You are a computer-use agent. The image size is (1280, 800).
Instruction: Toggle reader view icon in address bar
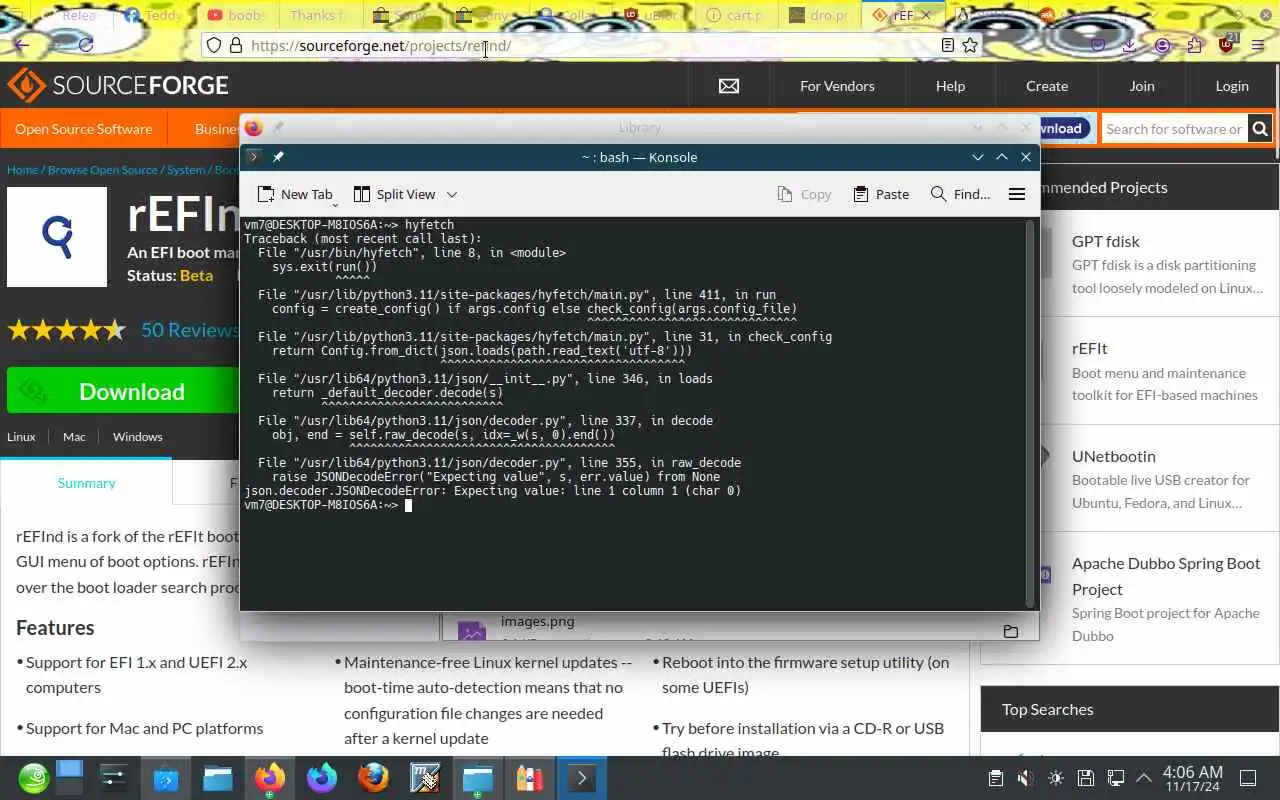(x=948, y=45)
